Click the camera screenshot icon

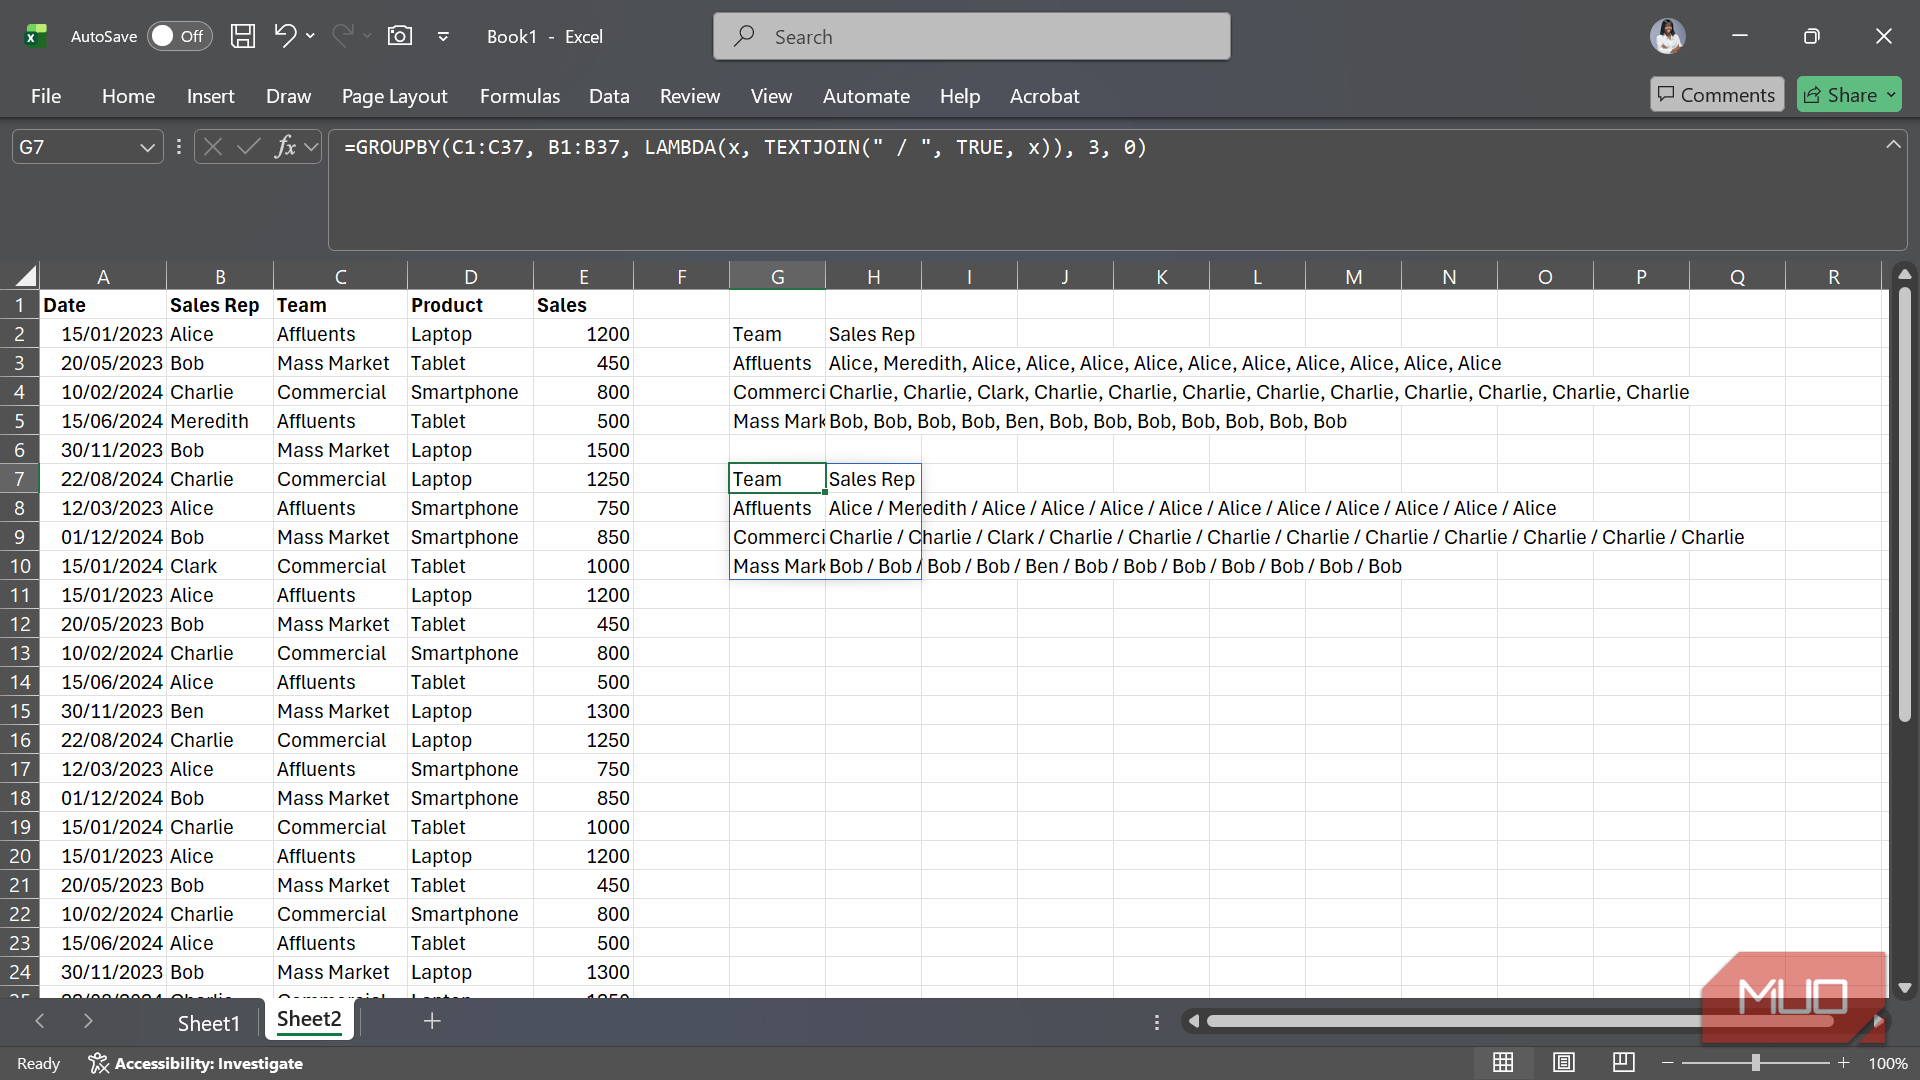click(x=400, y=36)
